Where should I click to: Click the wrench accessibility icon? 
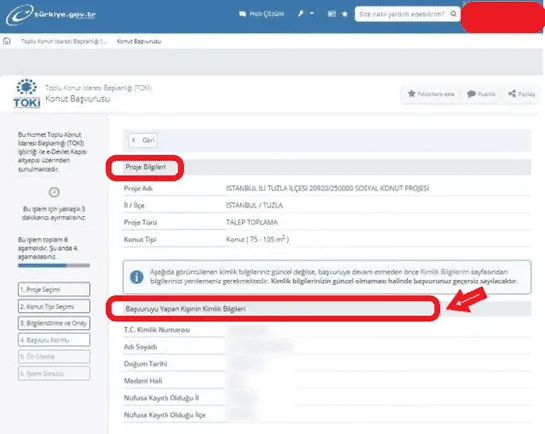[x=301, y=14]
